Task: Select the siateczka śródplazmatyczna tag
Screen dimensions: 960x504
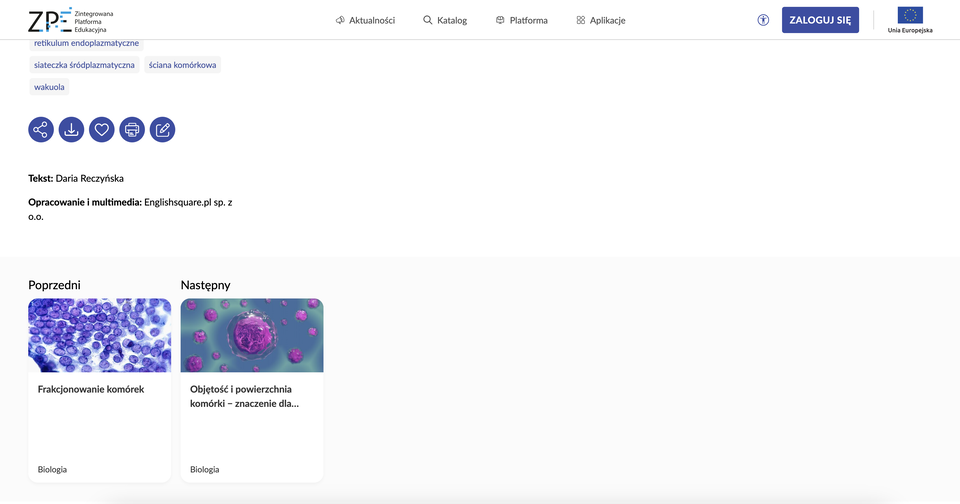Action: (84, 65)
